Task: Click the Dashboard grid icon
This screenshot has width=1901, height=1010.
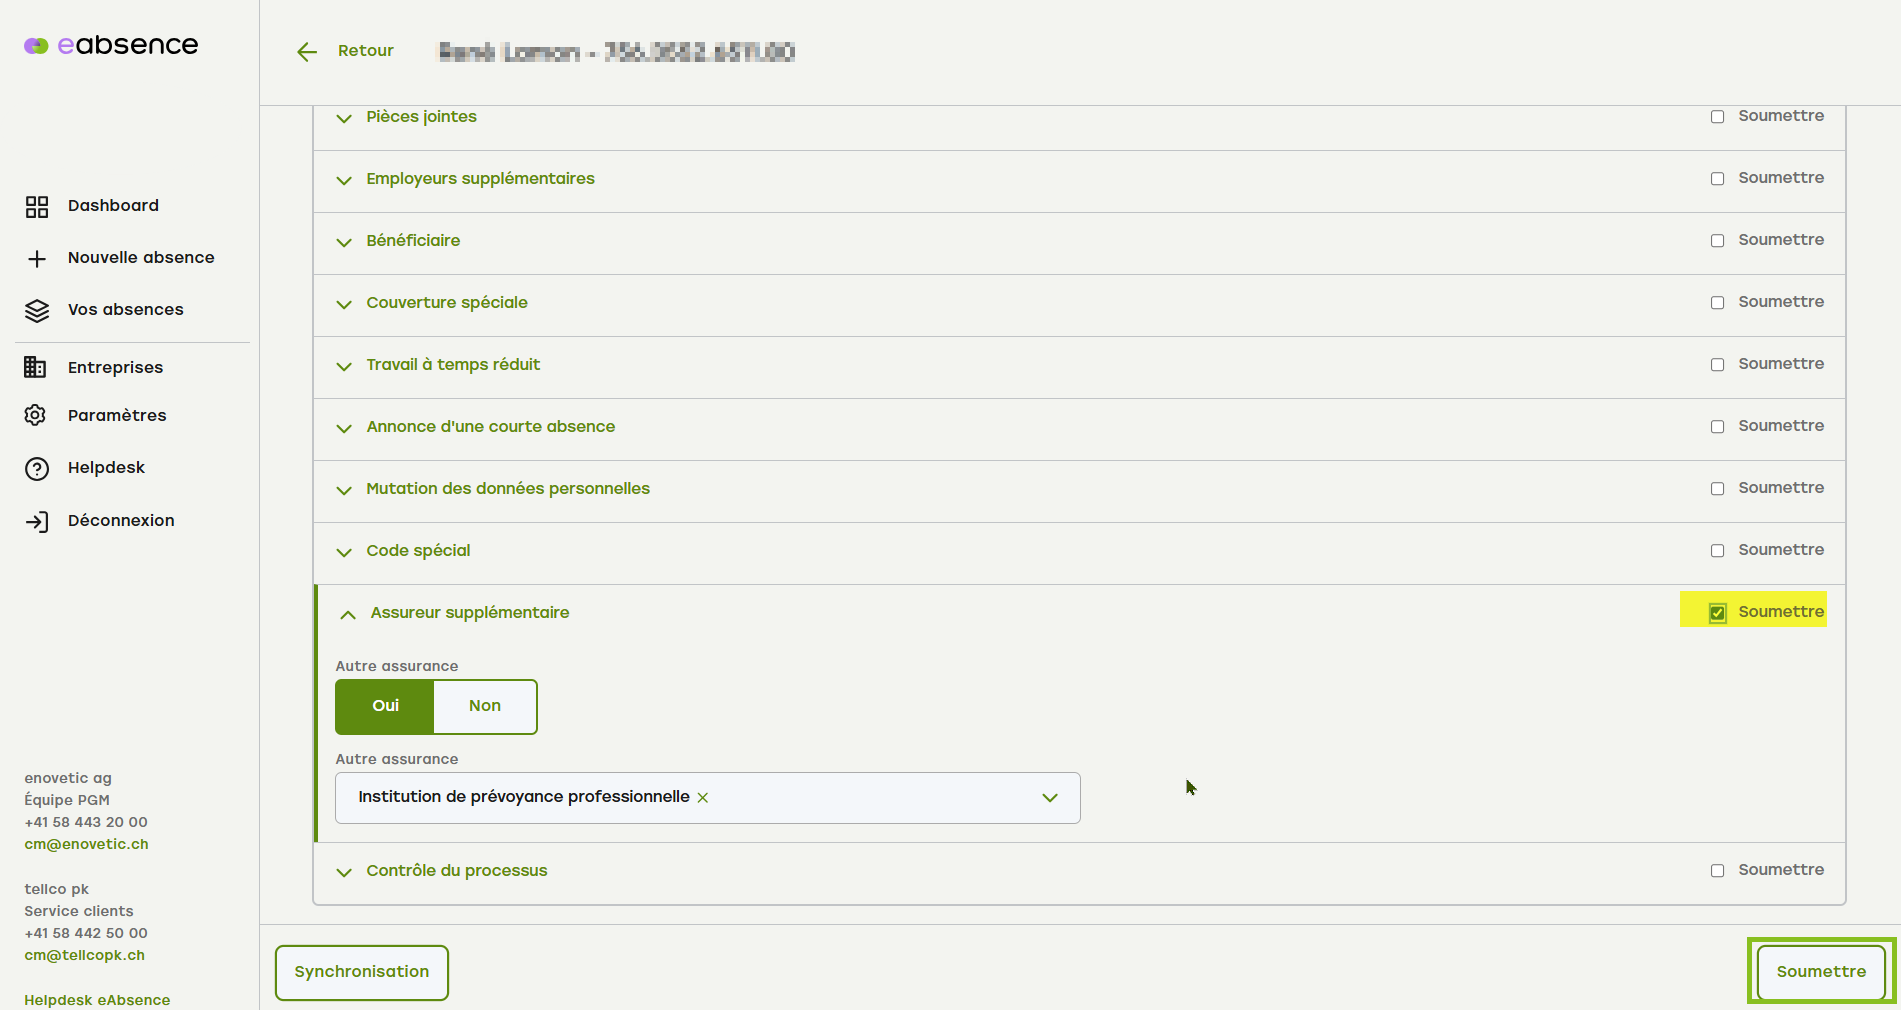Action: (37, 207)
